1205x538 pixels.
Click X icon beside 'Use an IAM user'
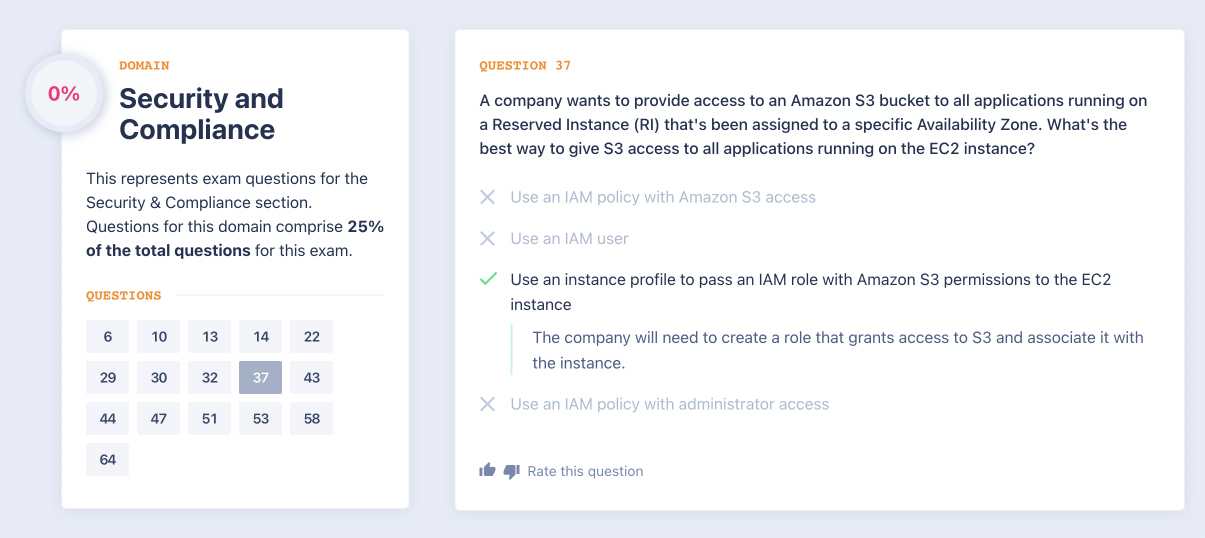[488, 239]
